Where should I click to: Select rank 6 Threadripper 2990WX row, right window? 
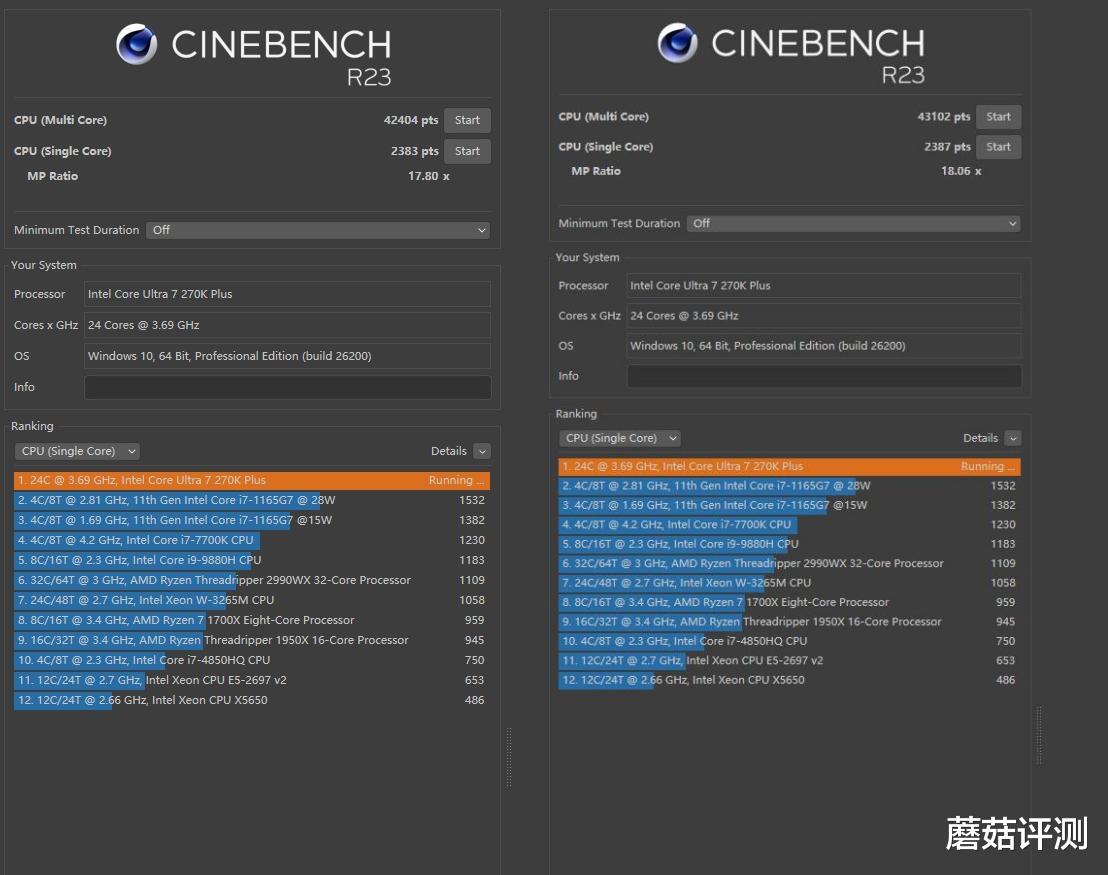click(789, 564)
